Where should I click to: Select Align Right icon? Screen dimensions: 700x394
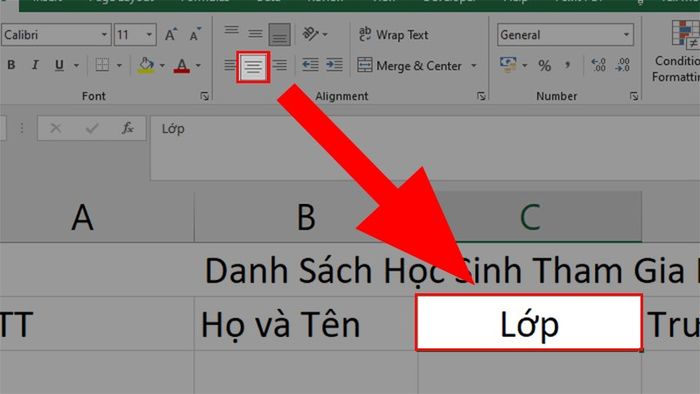coord(280,66)
